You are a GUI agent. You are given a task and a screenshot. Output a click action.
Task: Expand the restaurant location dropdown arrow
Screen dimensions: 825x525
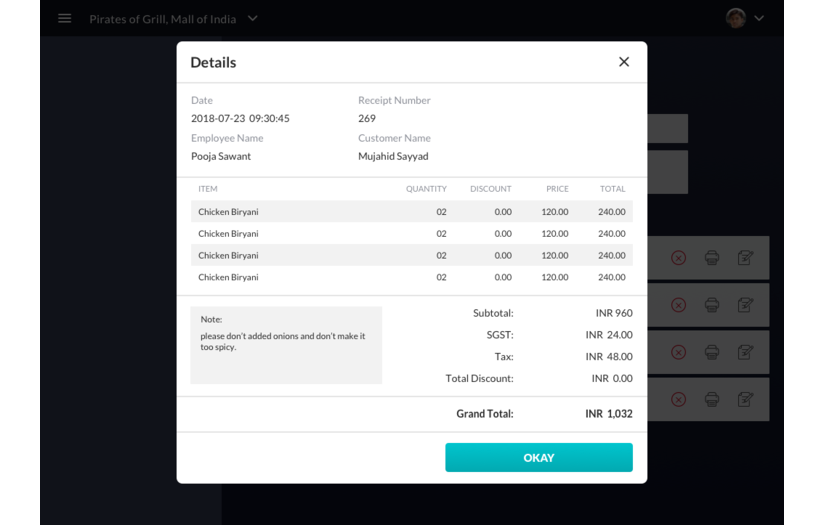pyautogui.click(x=253, y=18)
